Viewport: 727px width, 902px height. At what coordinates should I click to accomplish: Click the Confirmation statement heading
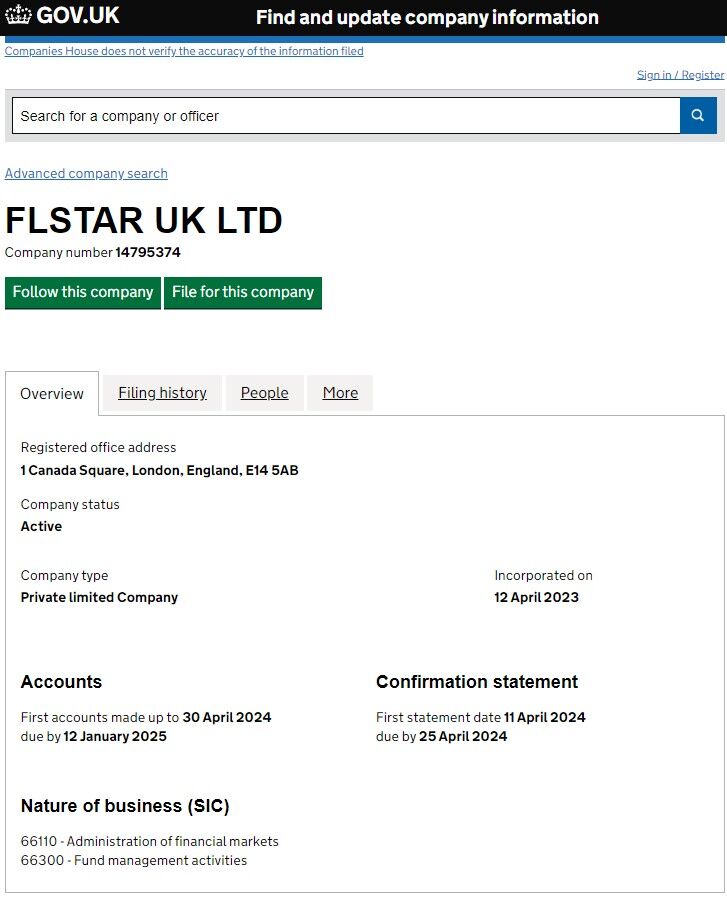(x=476, y=682)
